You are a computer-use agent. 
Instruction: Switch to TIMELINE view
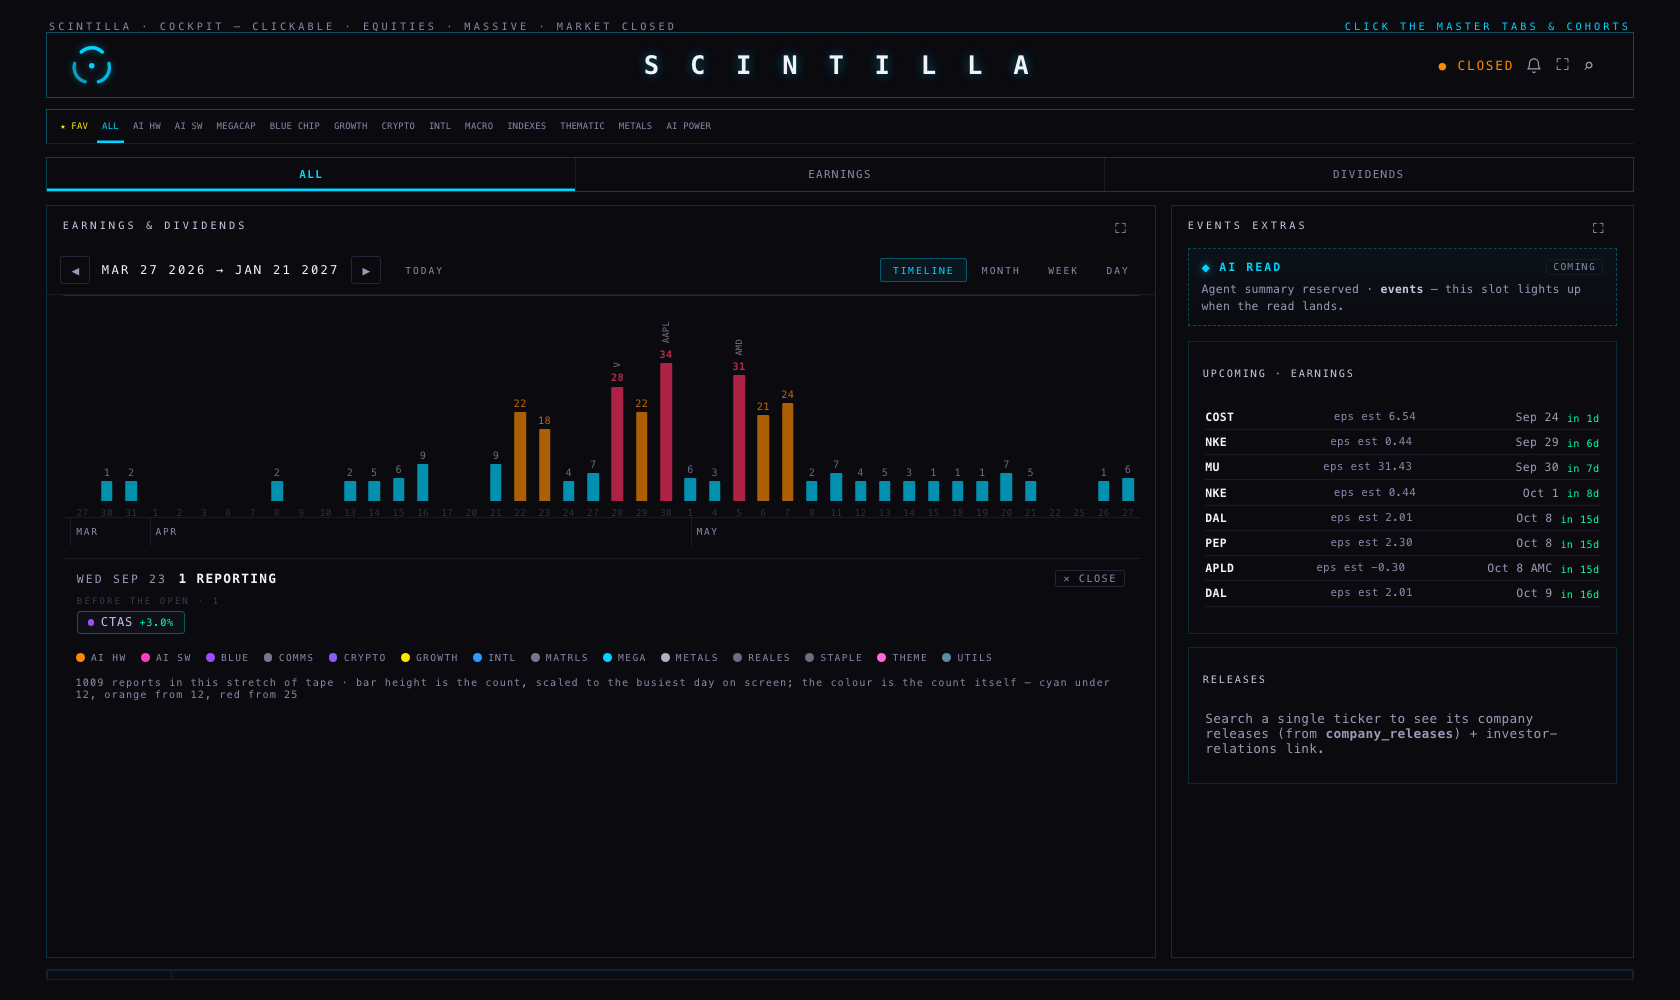(x=923, y=270)
